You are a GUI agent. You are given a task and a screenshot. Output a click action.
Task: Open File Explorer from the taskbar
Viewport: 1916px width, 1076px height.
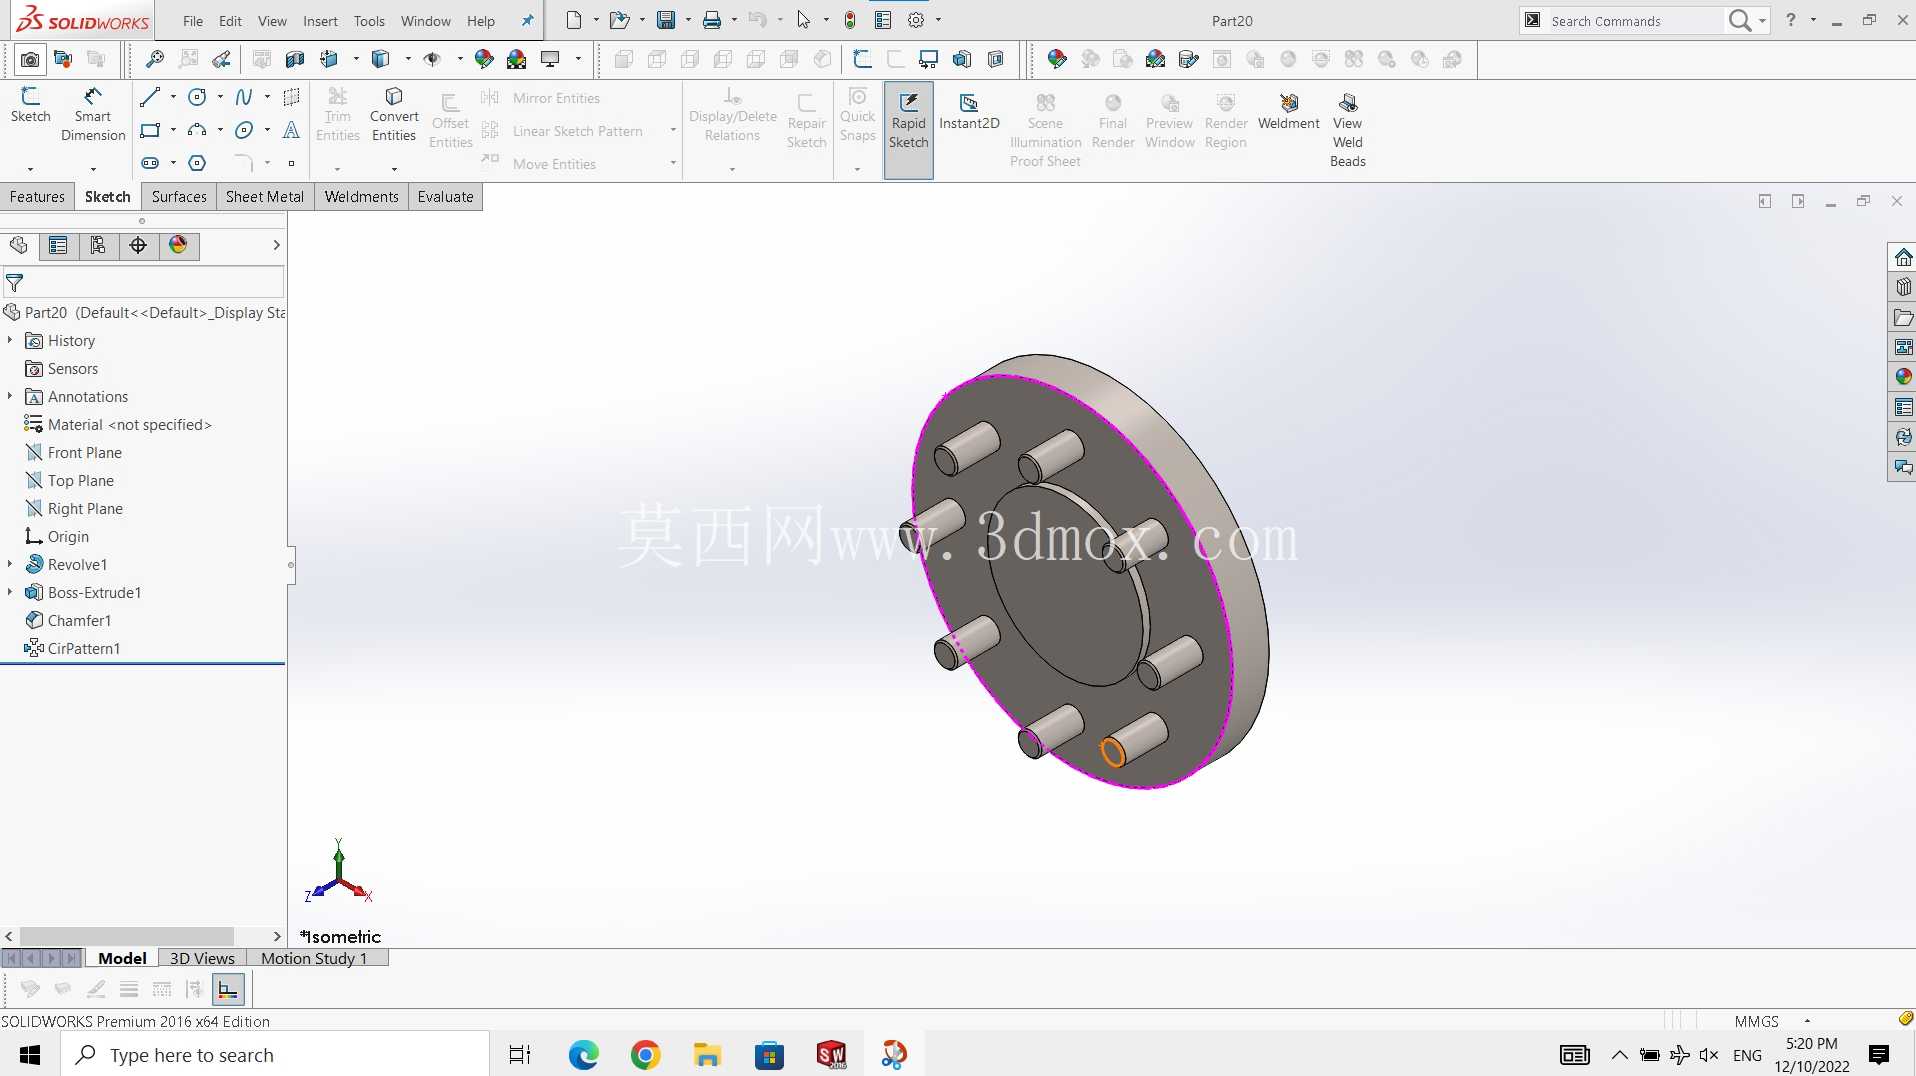point(708,1055)
